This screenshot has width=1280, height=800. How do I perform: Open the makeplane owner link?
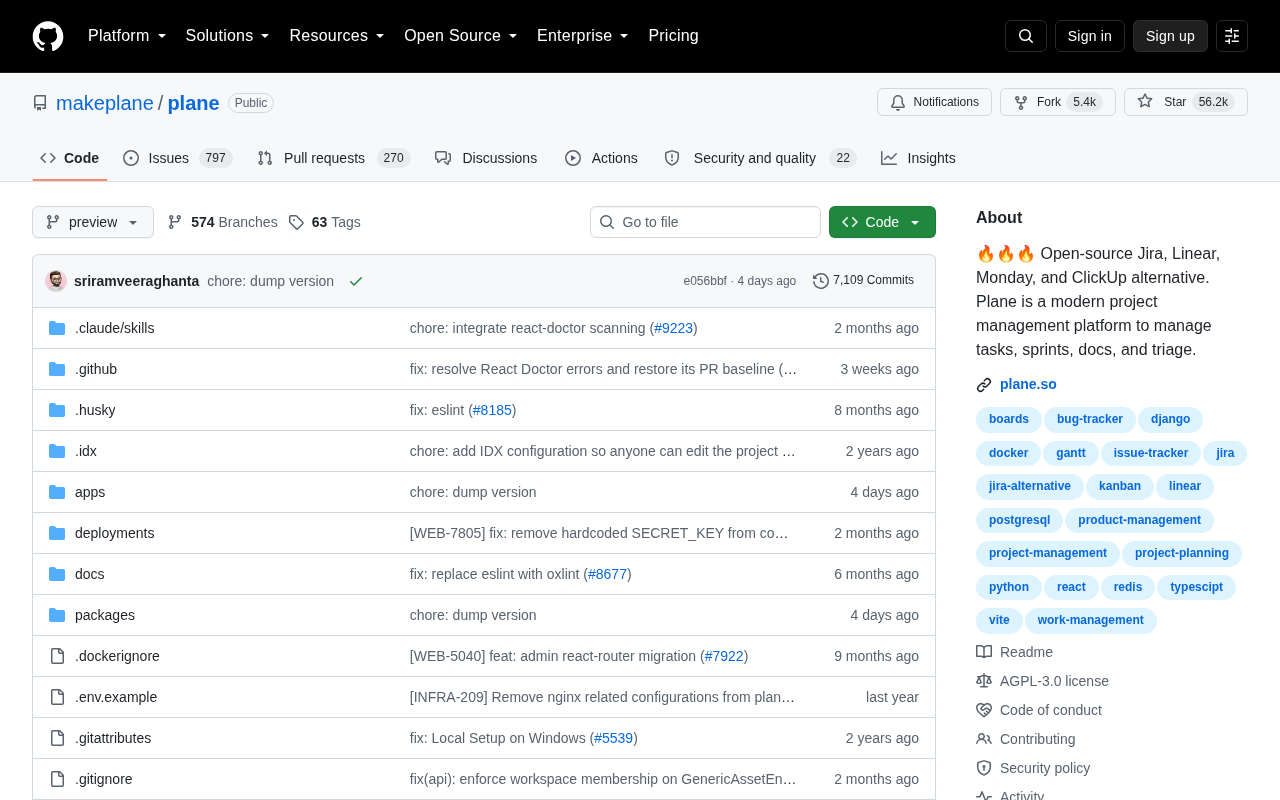(105, 103)
